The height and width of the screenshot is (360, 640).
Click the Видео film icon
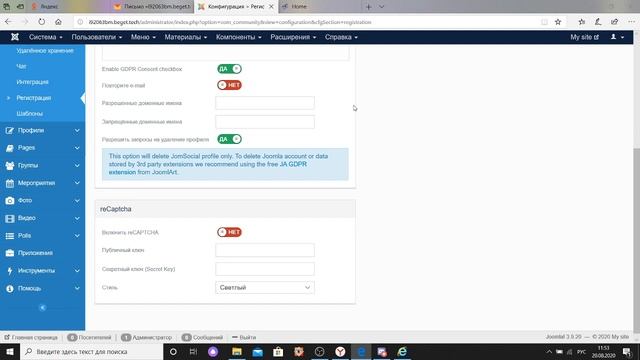[x=10, y=218]
